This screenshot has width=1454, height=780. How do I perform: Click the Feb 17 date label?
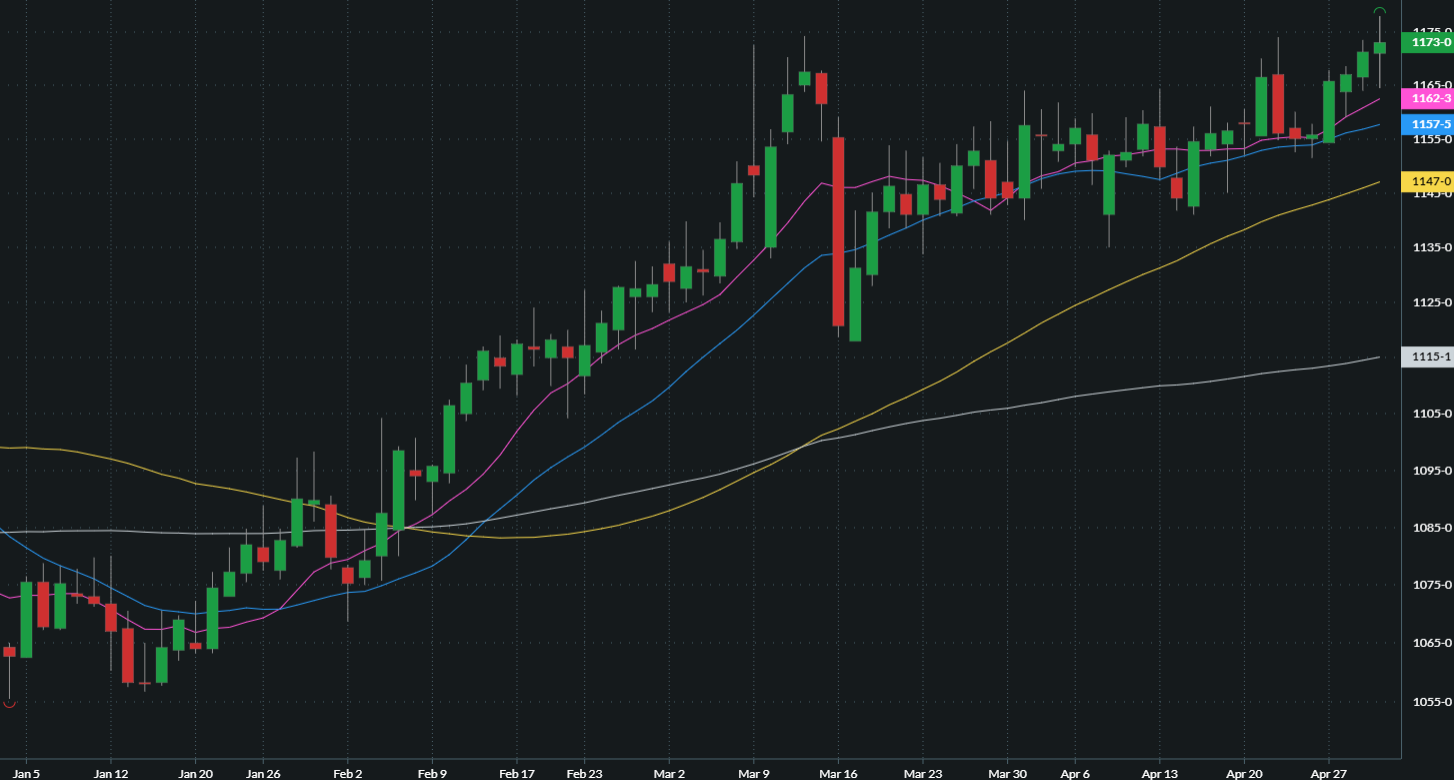(x=516, y=772)
